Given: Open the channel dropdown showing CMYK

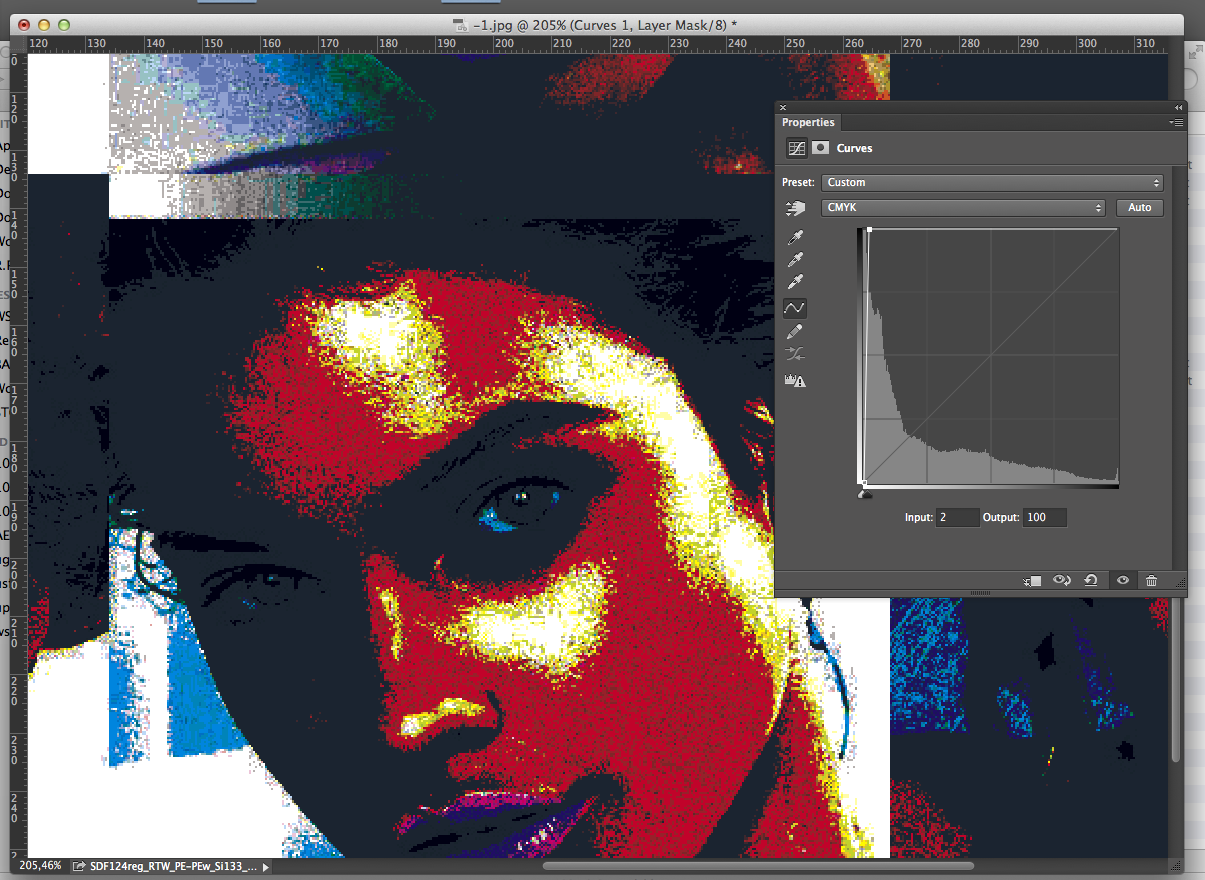Looking at the screenshot, I should (963, 208).
